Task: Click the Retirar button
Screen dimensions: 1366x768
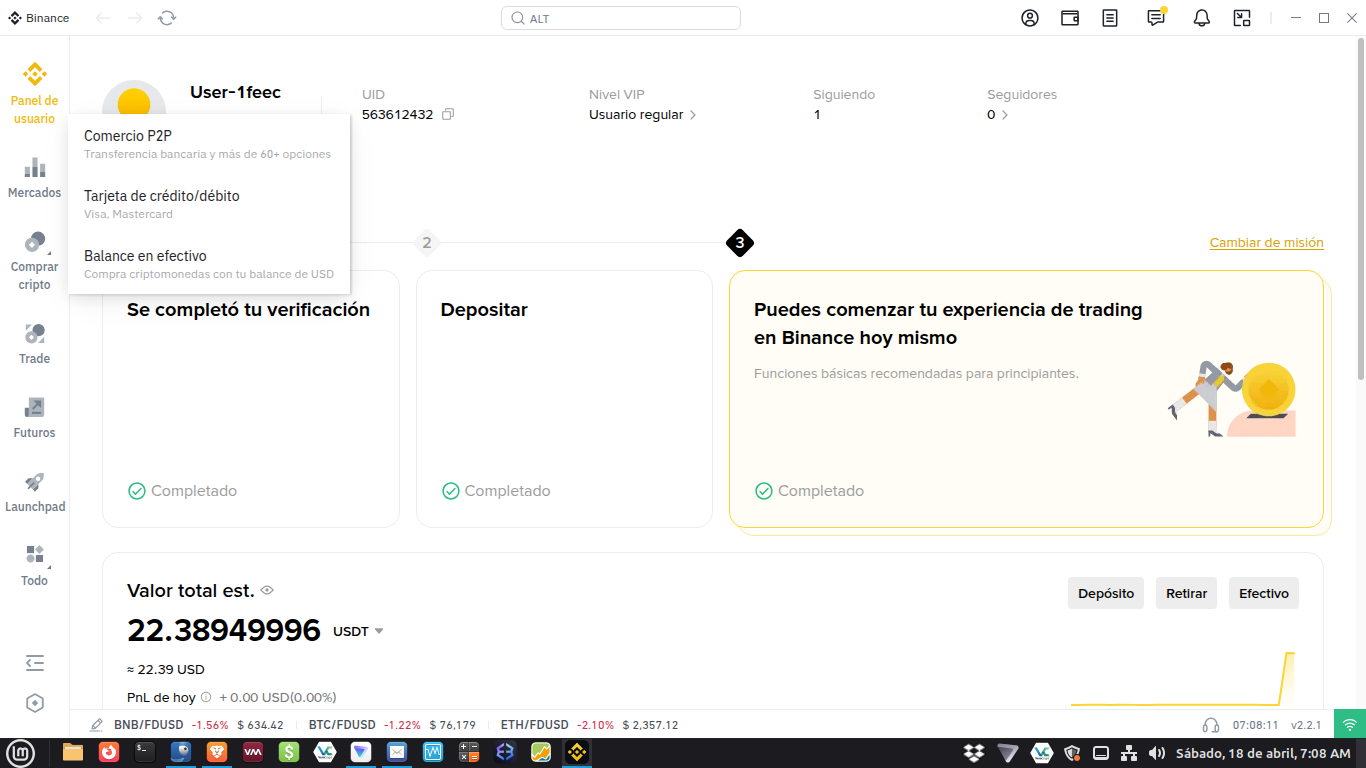Action: coord(1187,593)
